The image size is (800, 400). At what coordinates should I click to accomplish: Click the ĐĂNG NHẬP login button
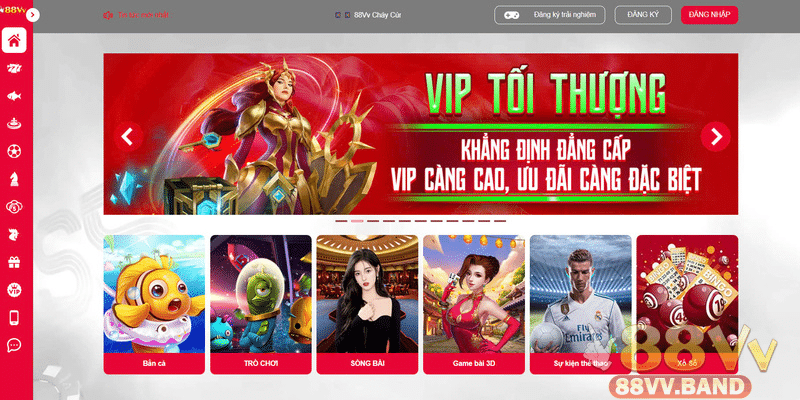coord(709,15)
